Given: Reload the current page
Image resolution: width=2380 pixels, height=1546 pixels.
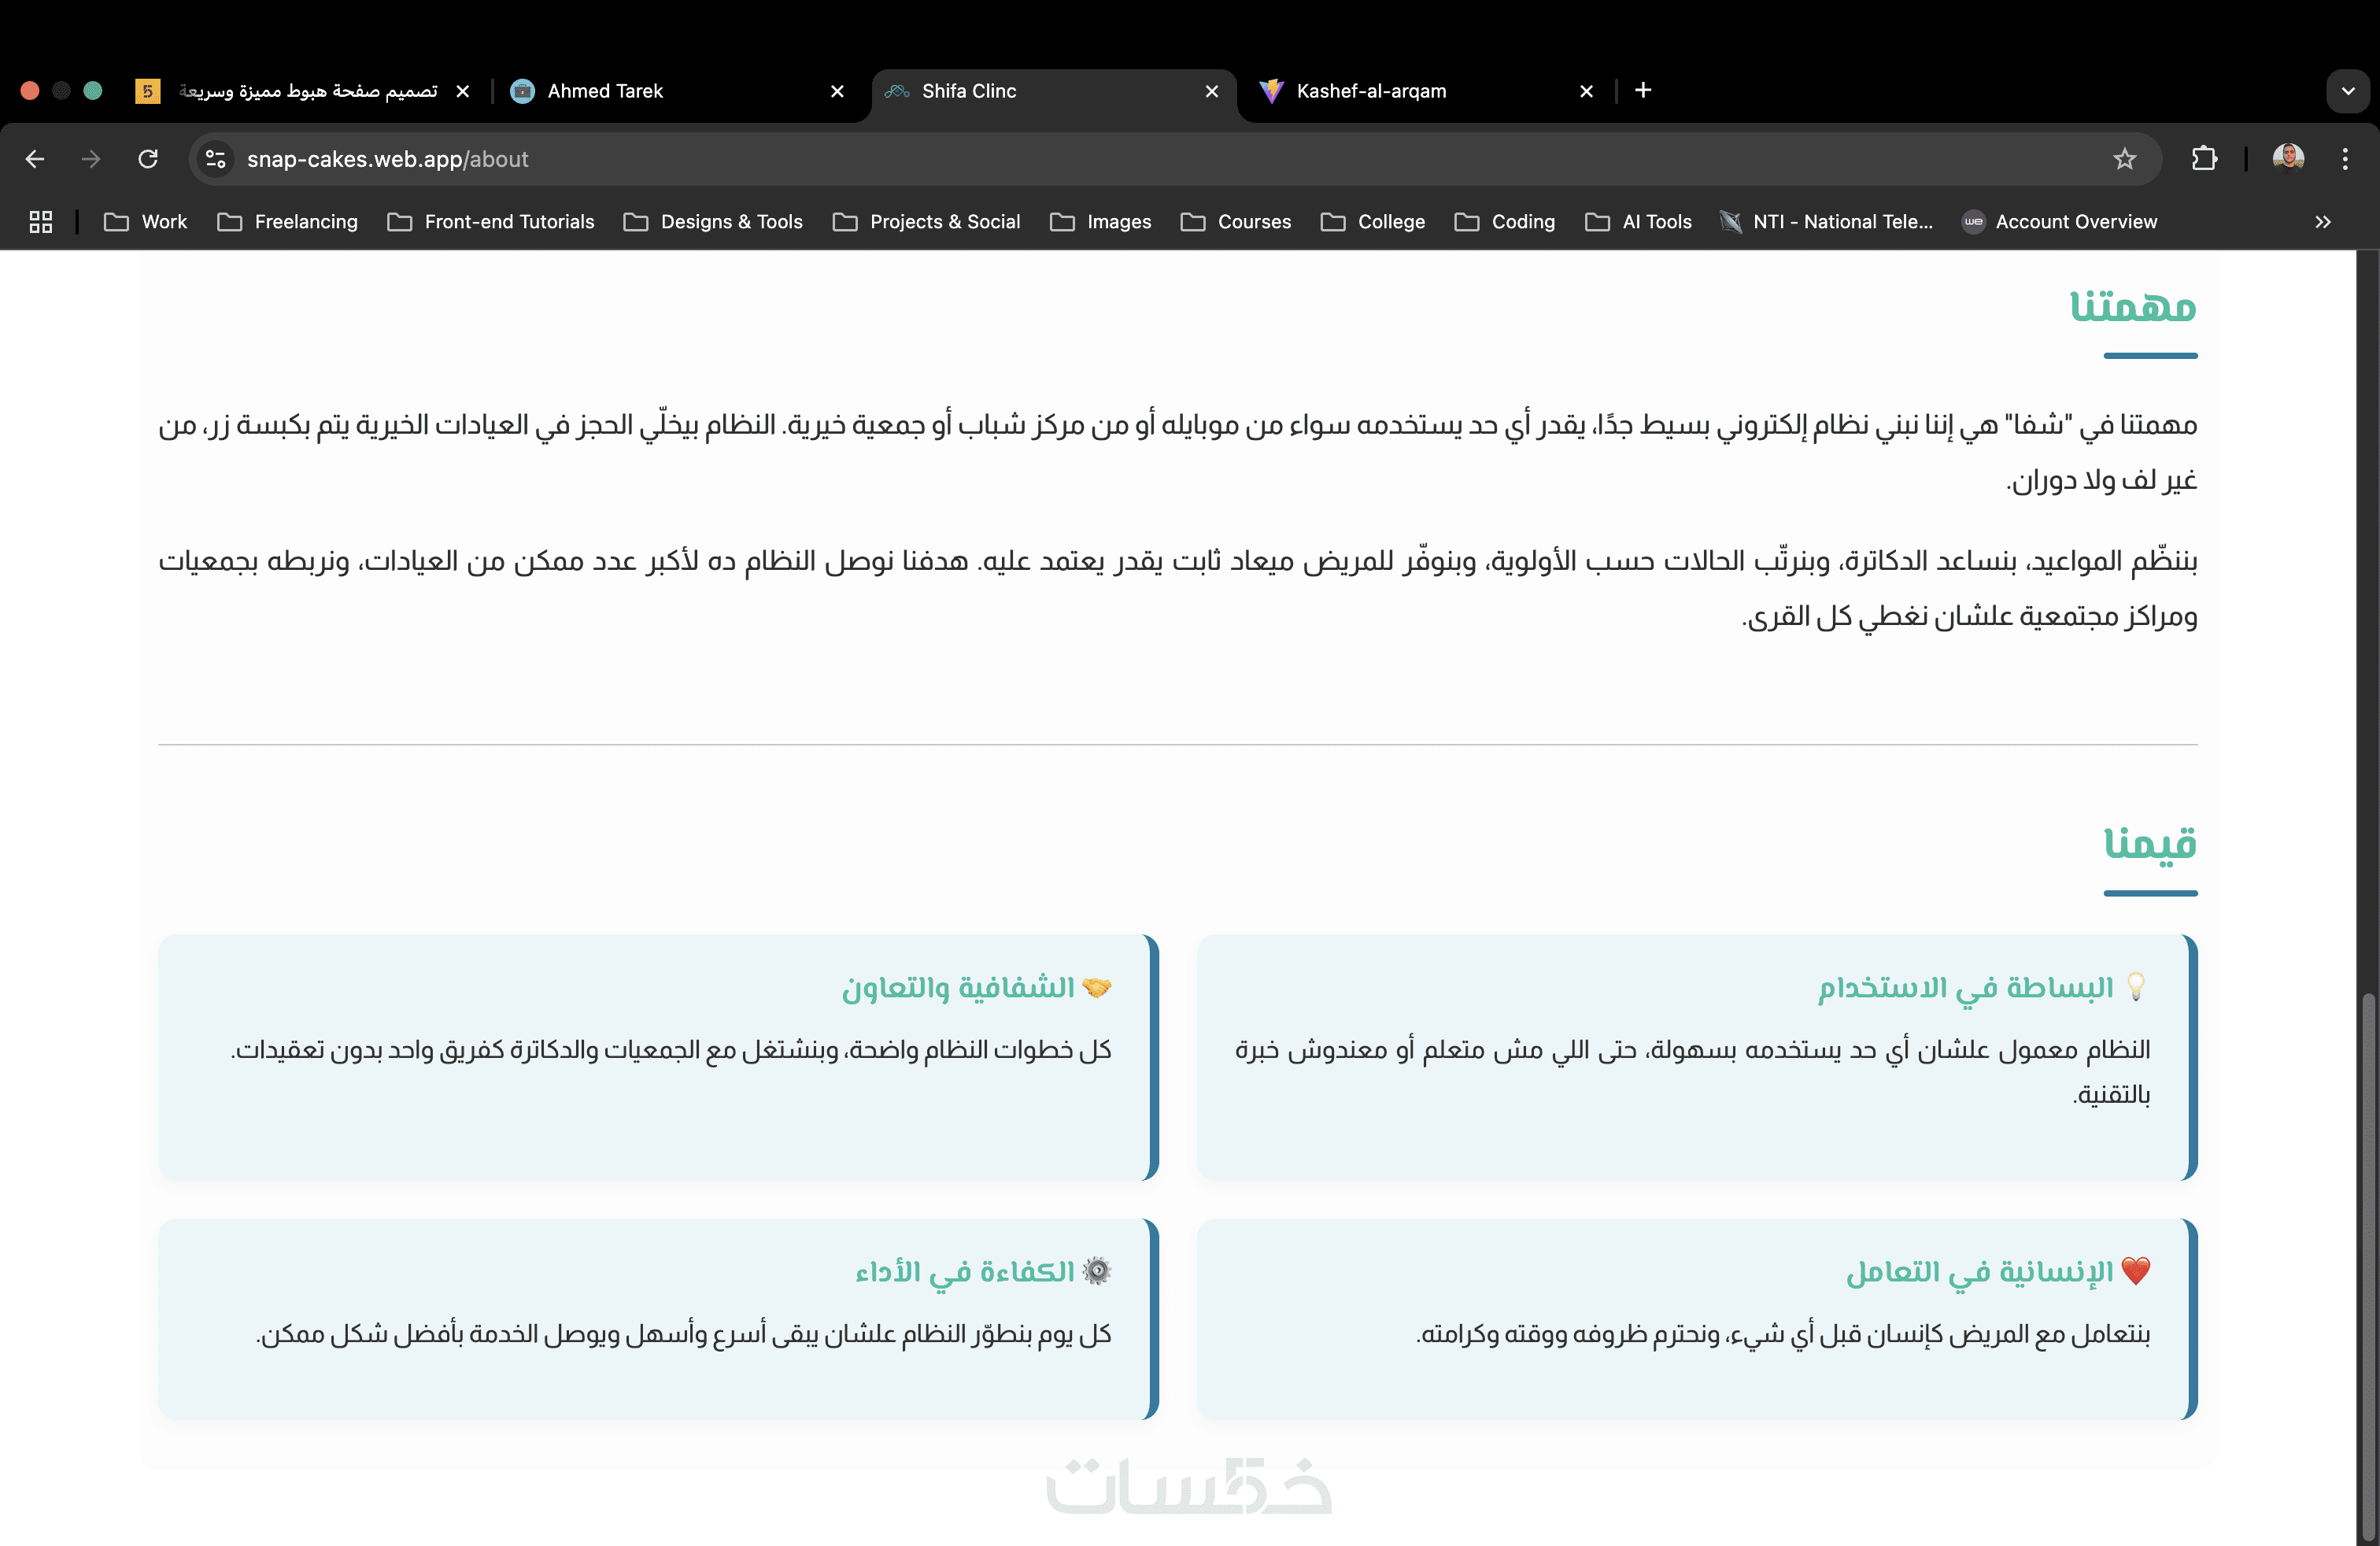Looking at the screenshot, I should coord(148,159).
